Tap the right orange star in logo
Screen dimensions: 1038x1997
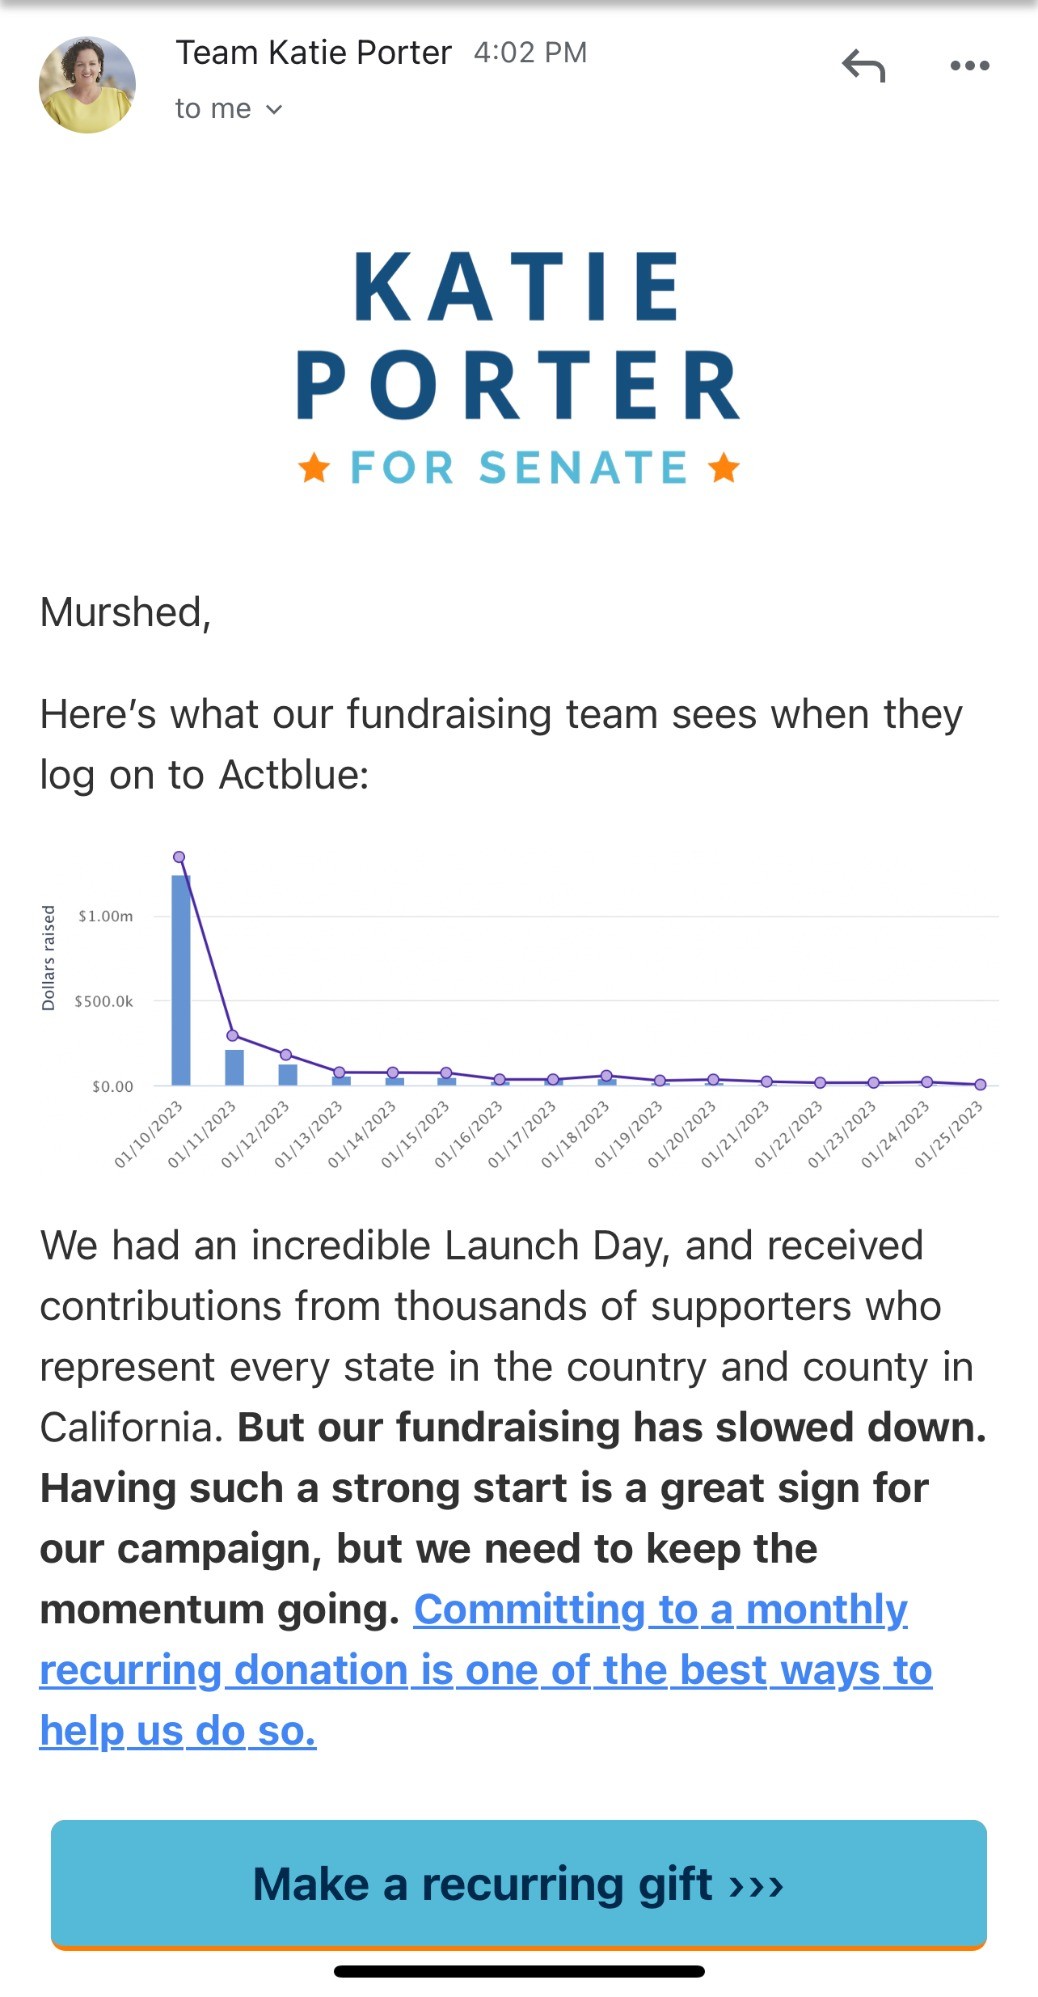[x=724, y=467]
